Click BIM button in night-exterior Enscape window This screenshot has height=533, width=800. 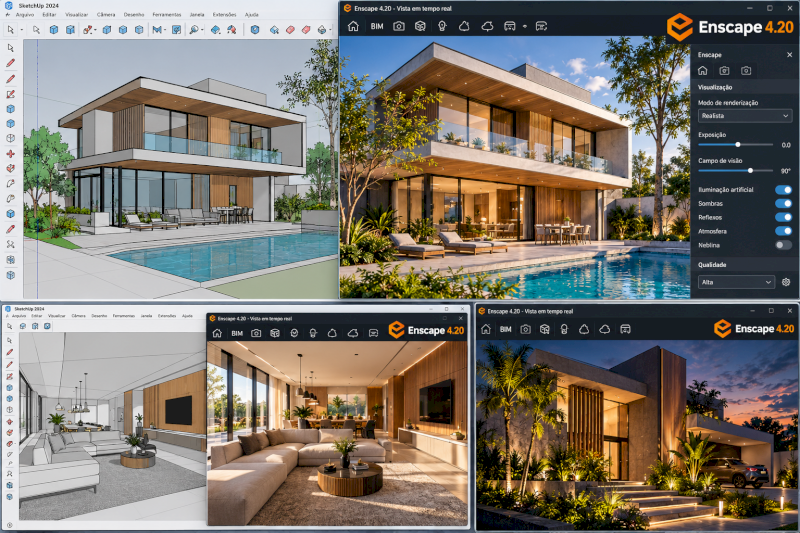click(506, 329)
